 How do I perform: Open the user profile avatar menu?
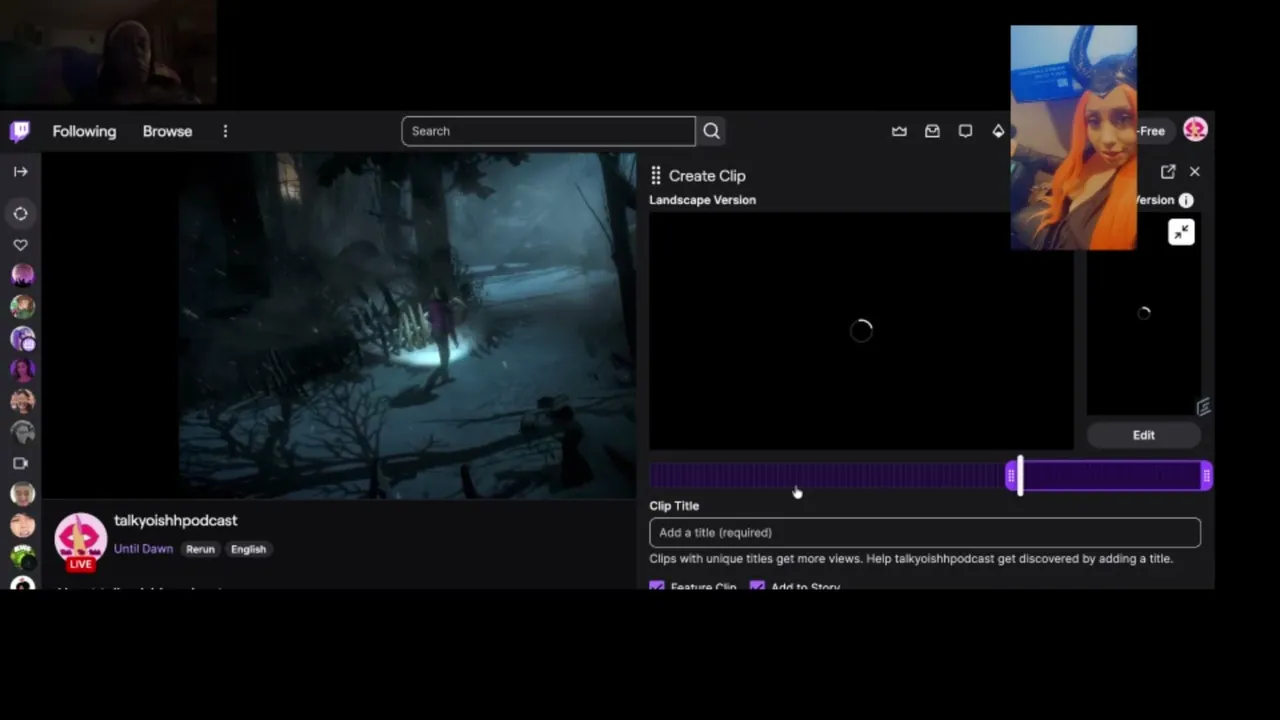click(x=1195, y=130)
